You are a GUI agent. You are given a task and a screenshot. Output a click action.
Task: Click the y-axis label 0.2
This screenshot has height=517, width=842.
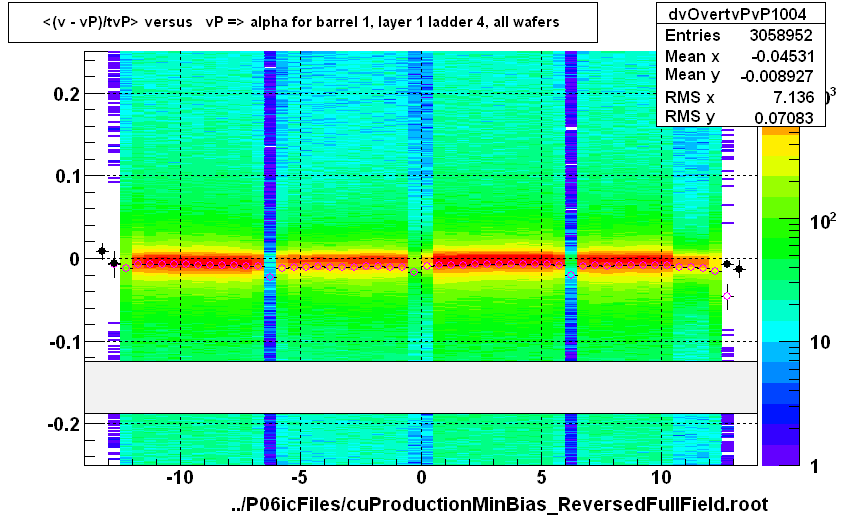coord(67,94)
